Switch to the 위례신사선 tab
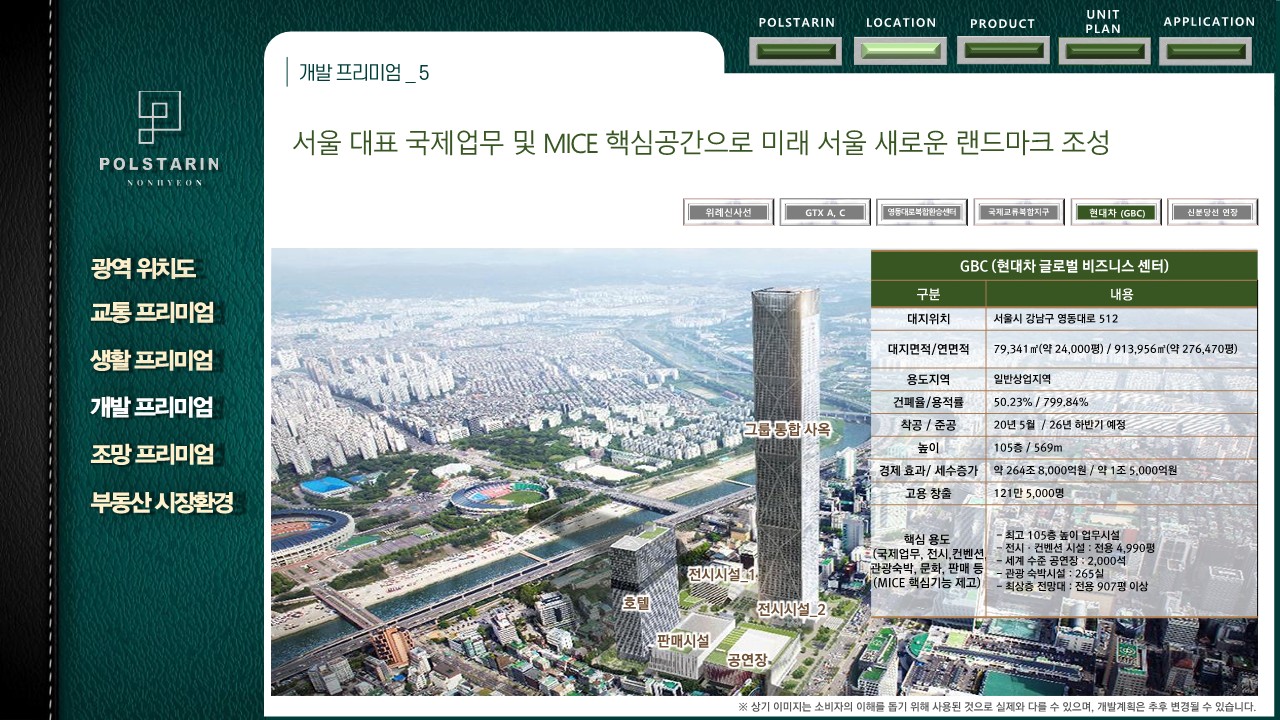 point(728,213)
